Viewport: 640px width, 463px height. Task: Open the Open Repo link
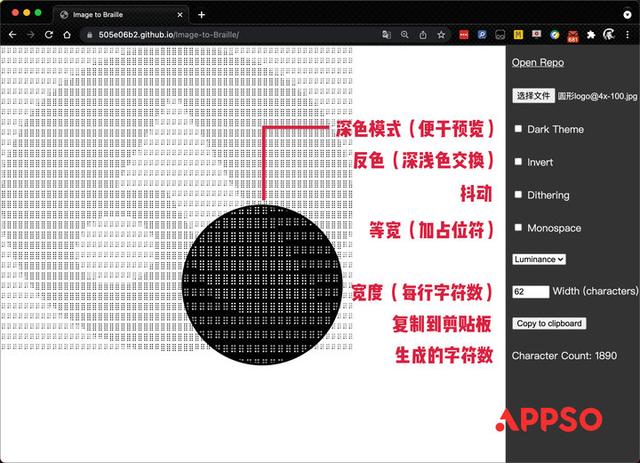pyautogui.click(x=537, y=62)
